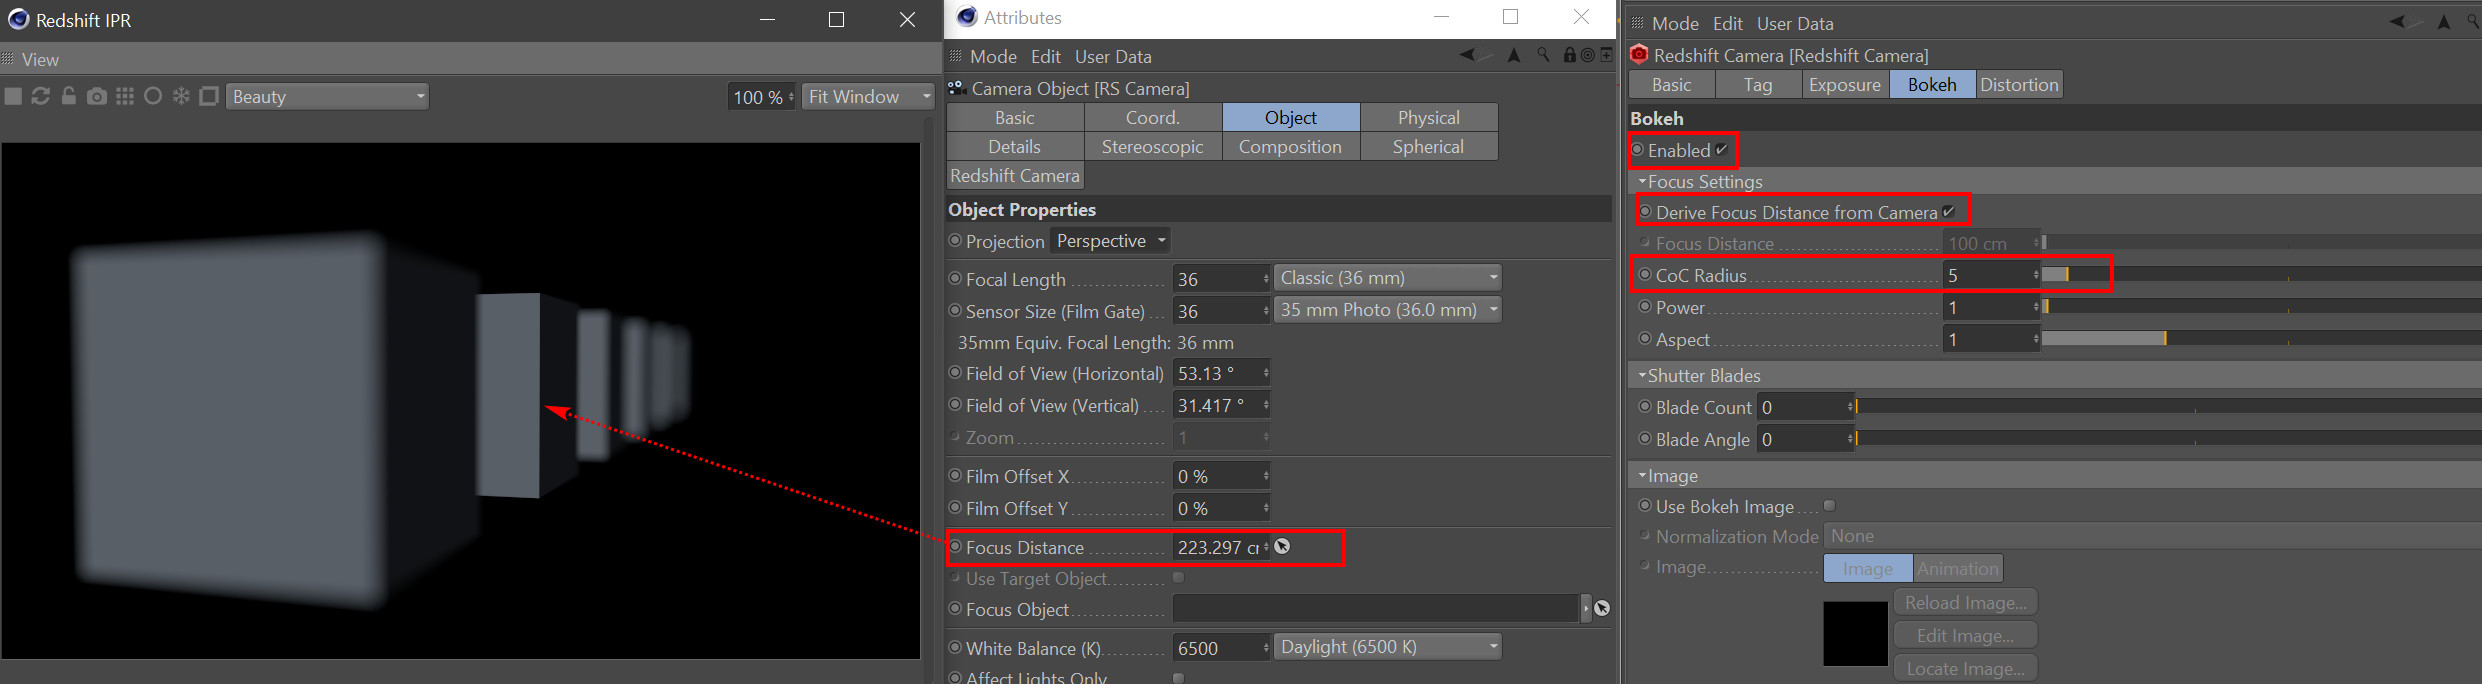Toggle keyframe dot for Blade Count

pyautogui.click(x=1645, y=407)
